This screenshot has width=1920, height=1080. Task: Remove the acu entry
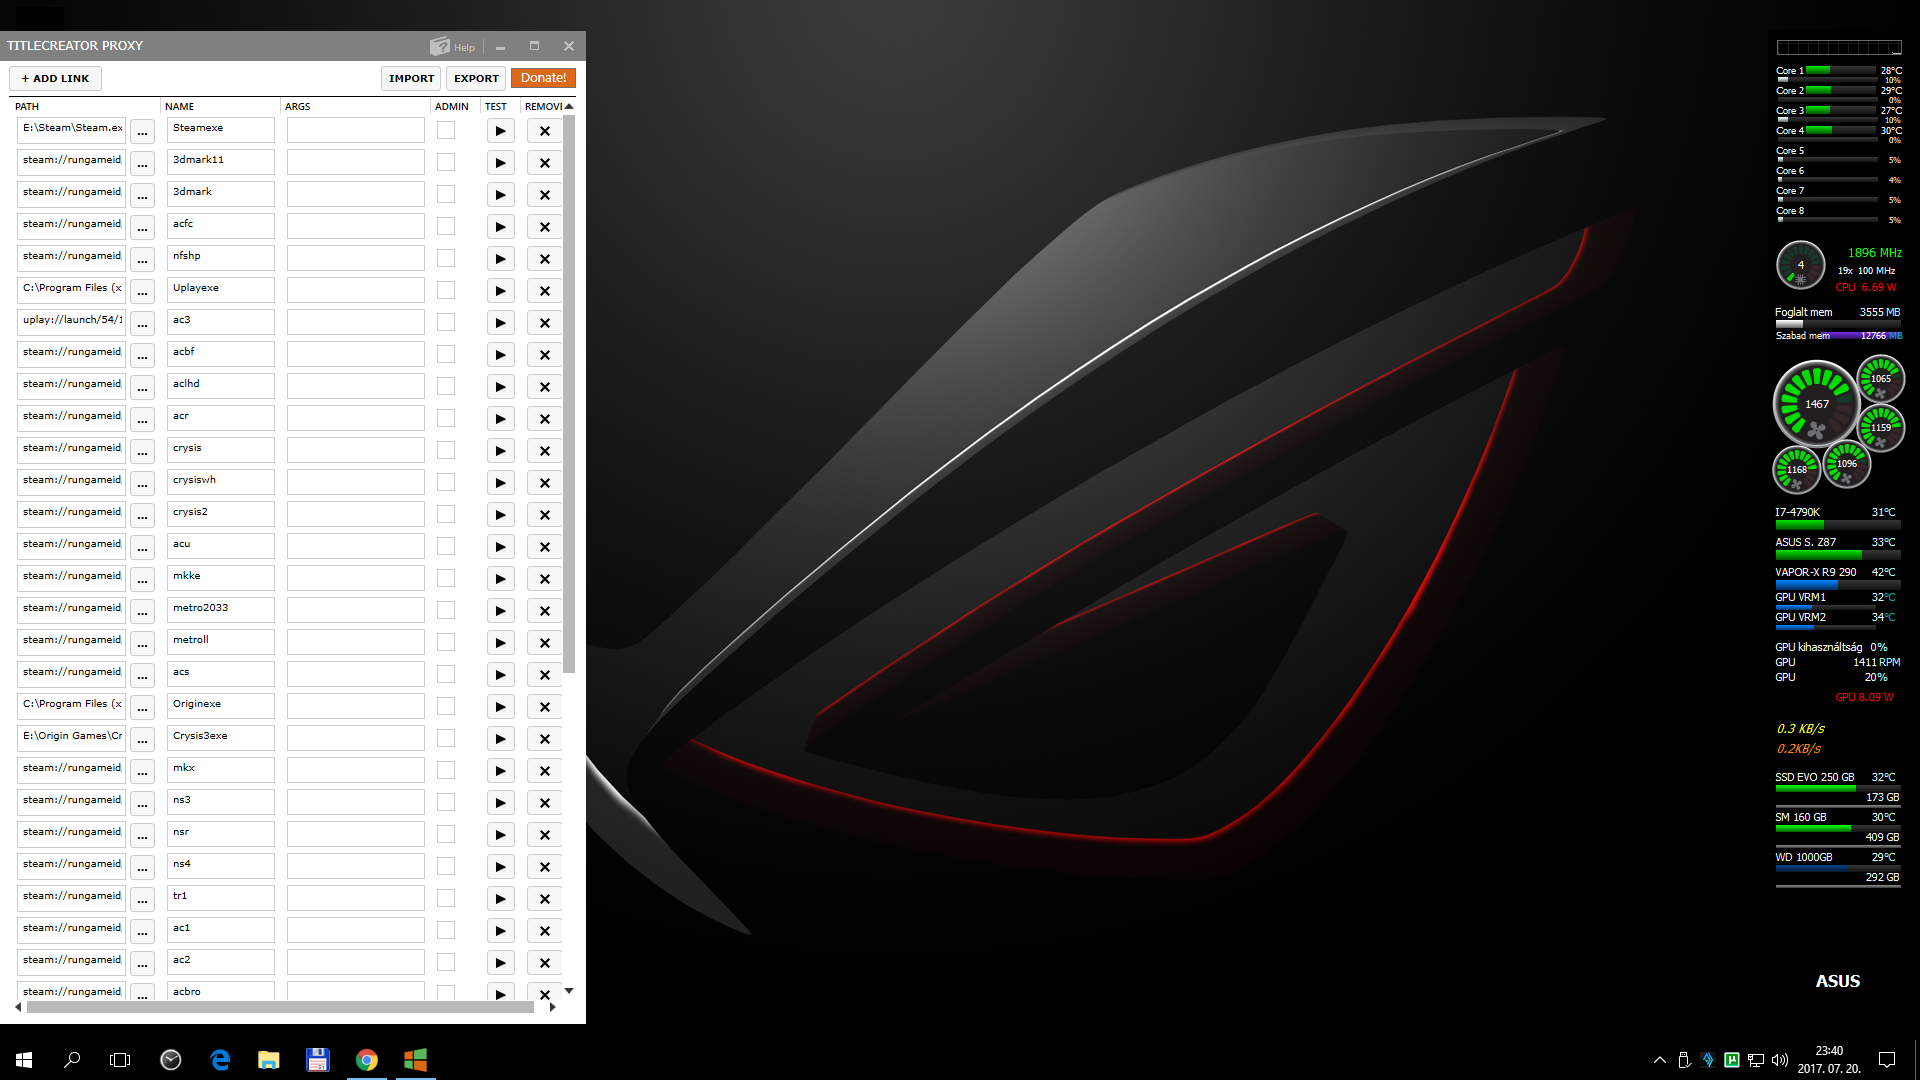coord(545,547)
